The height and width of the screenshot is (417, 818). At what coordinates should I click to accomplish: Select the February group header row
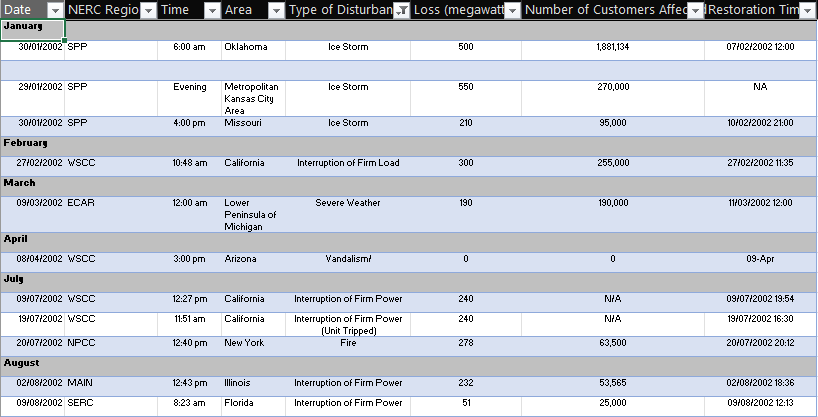409,147
